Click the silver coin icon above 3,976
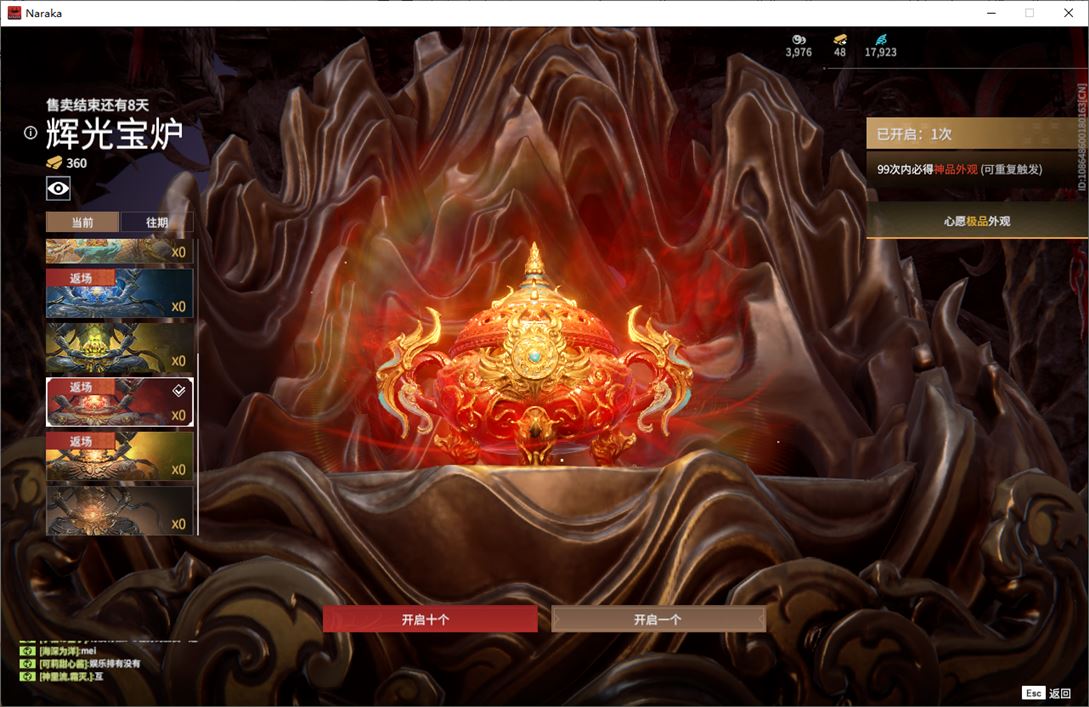Screen dimensions: 1089x707 point(799,40)
